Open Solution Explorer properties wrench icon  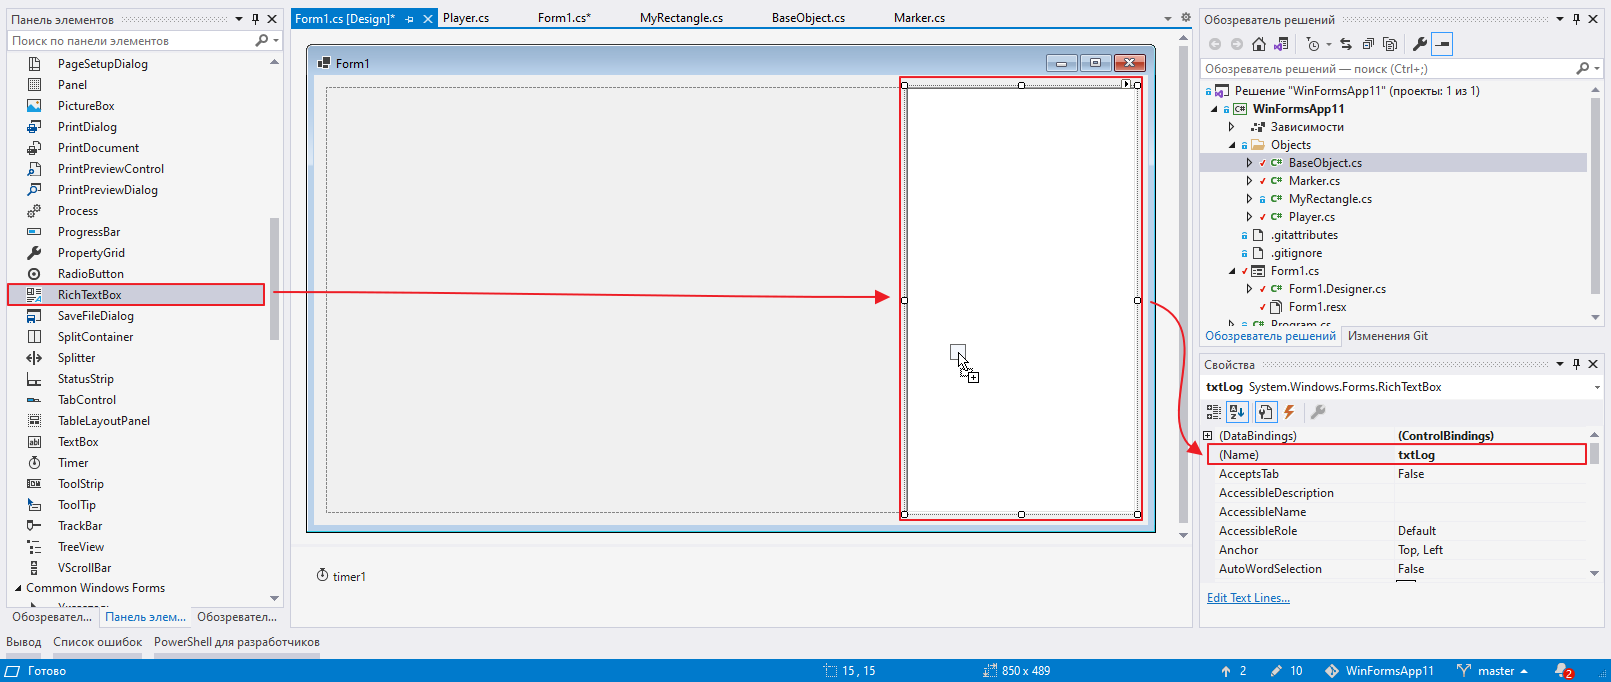click(x=1419, y=44)
